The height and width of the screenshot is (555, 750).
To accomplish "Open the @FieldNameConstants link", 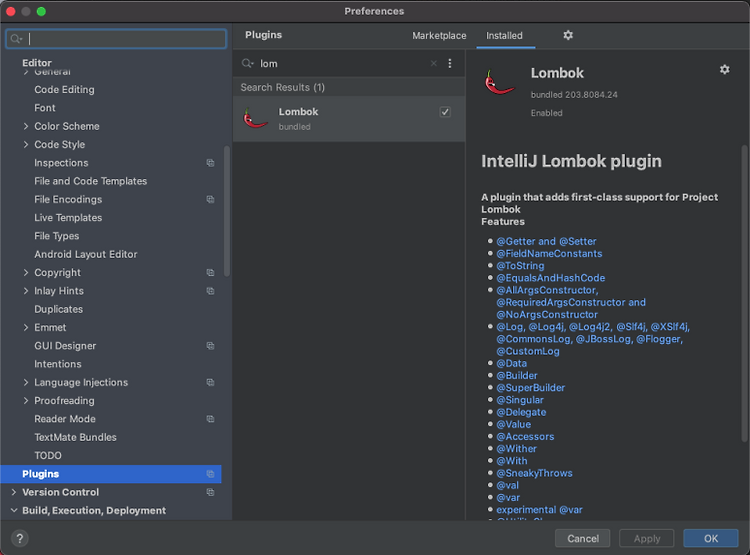I will click(549, 253).
